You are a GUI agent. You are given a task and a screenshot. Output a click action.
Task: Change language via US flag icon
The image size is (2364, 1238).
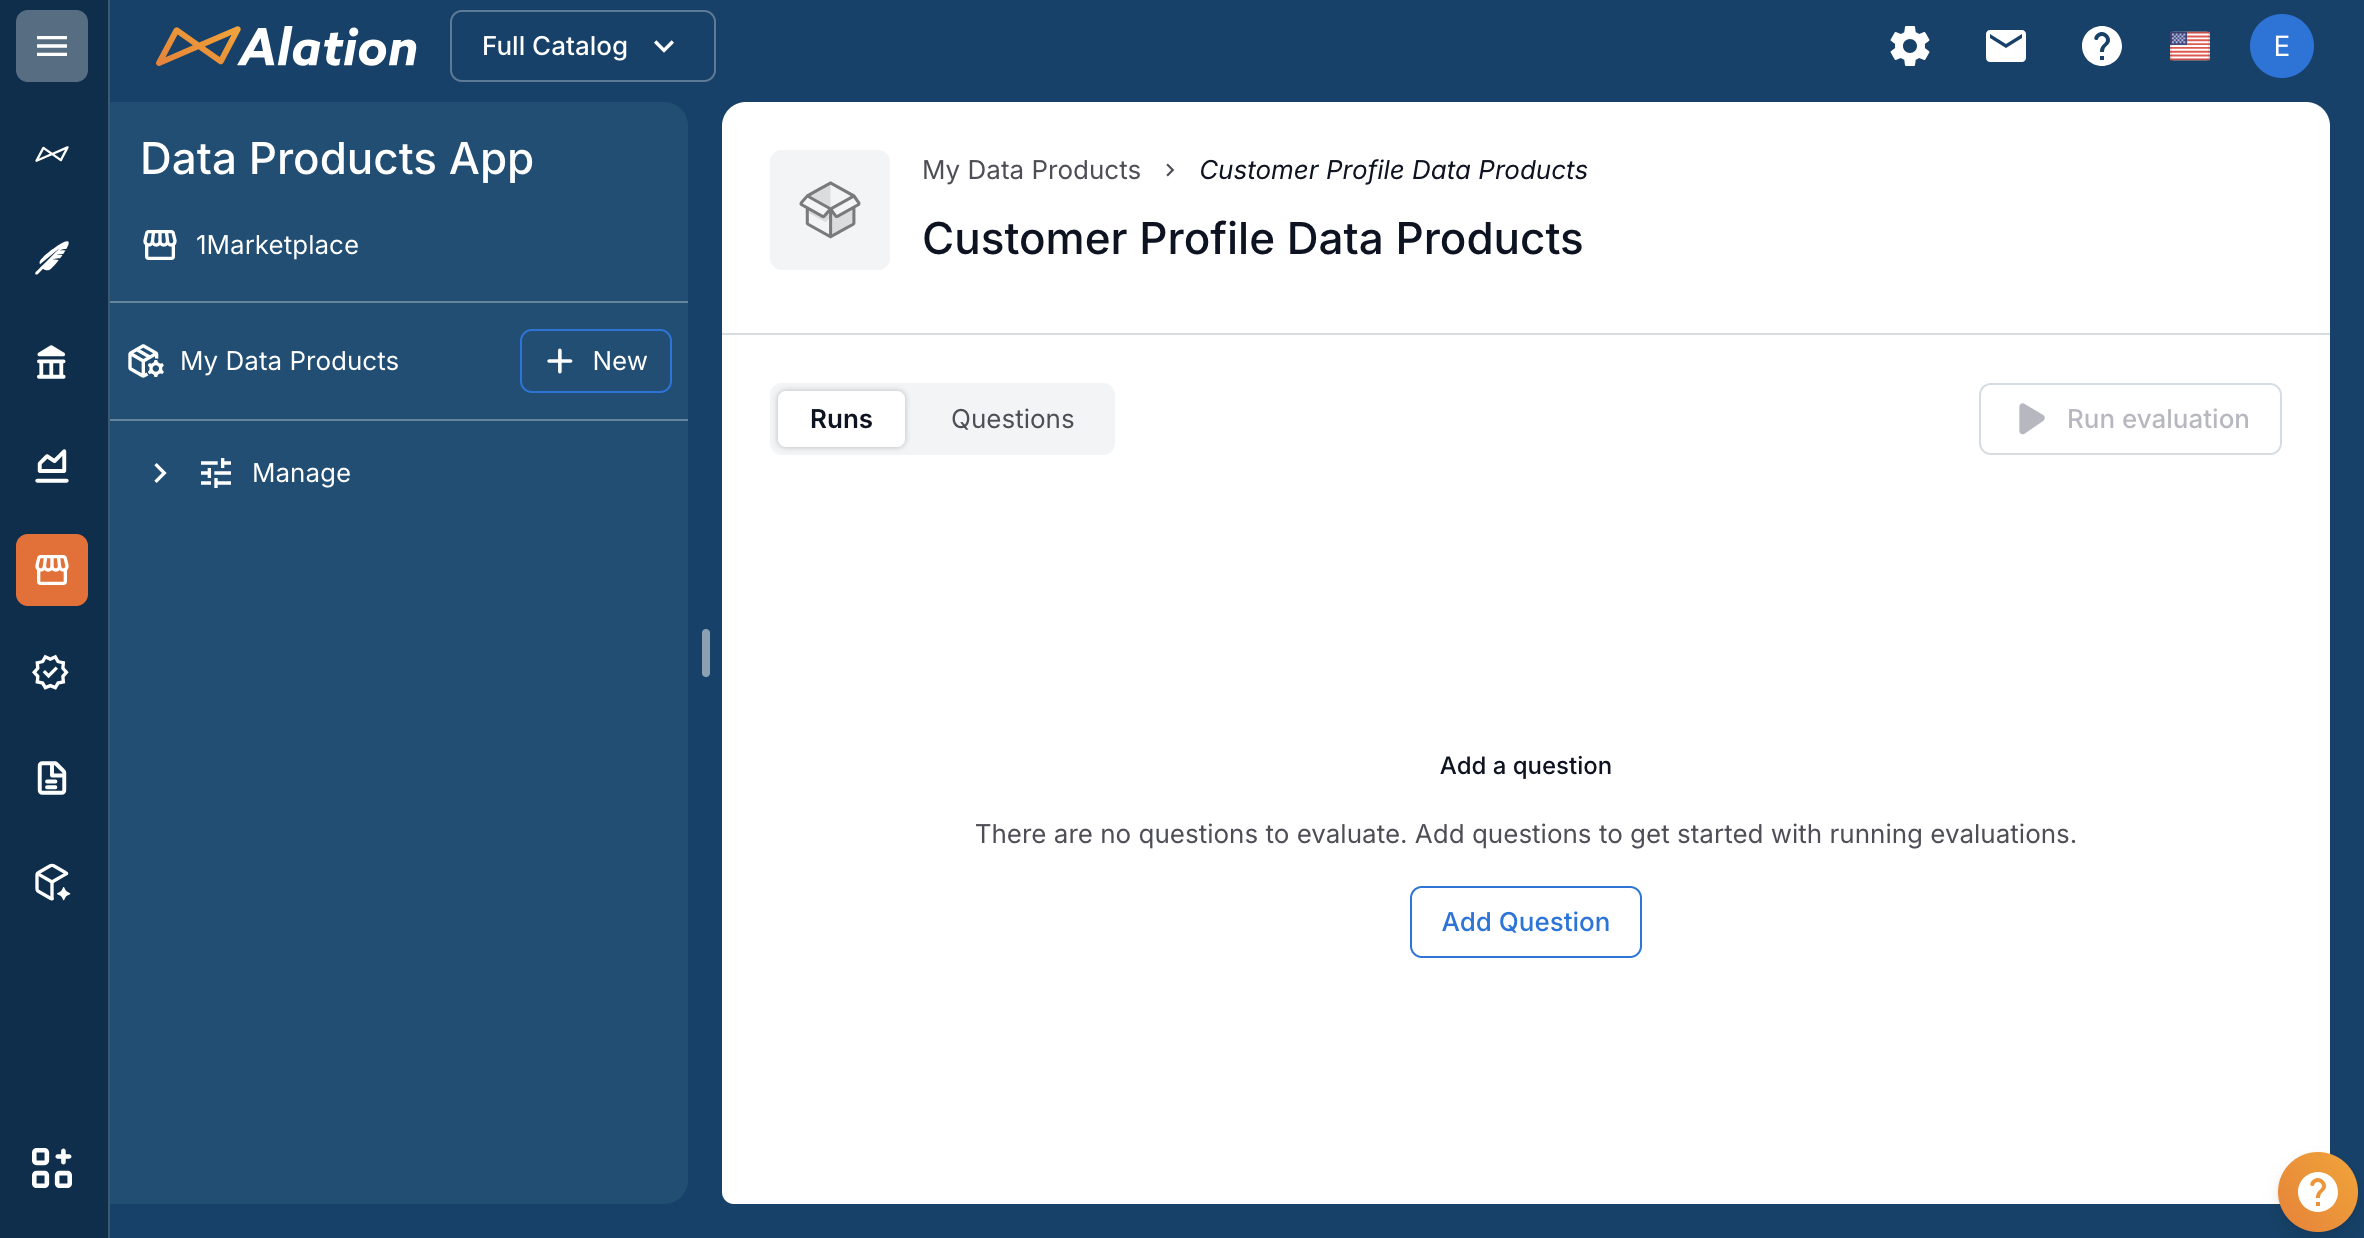[2189, 46]
